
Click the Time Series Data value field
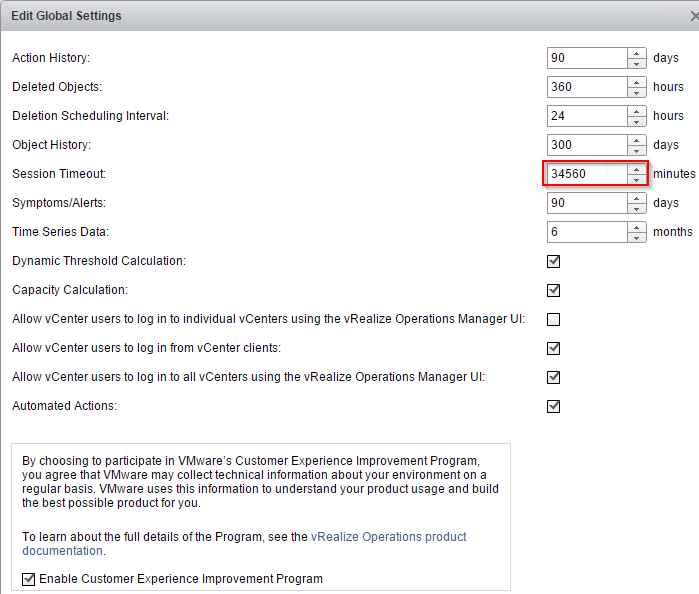click(x=587, y=232)
